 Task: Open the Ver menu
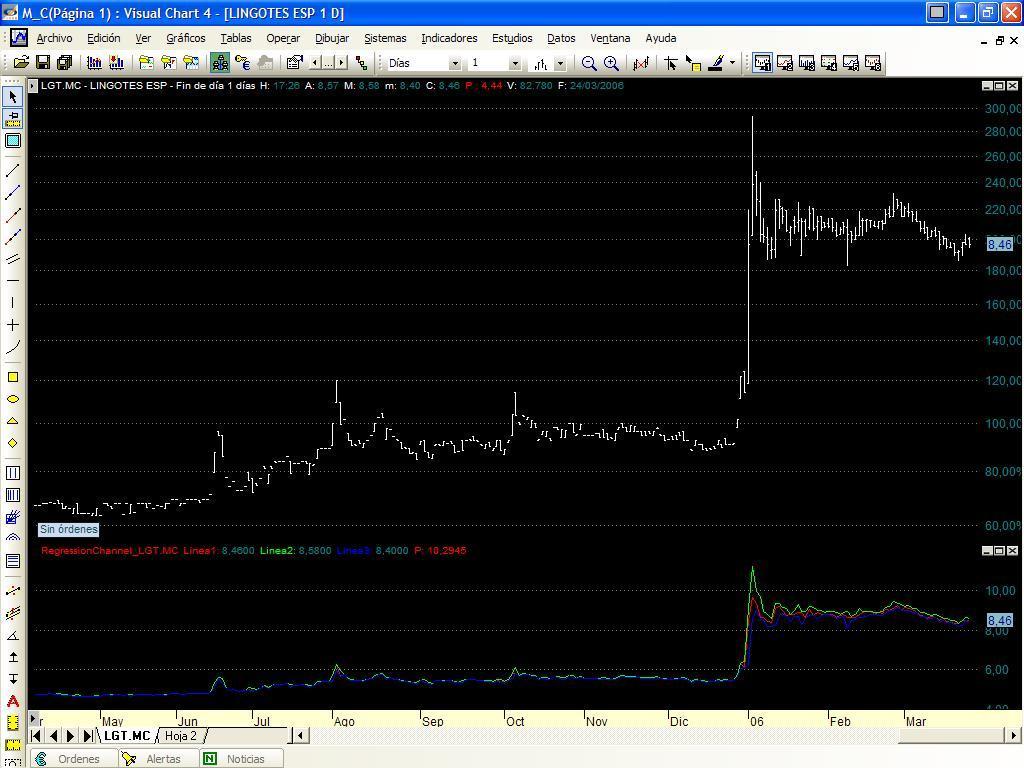(x=143, y=38)
